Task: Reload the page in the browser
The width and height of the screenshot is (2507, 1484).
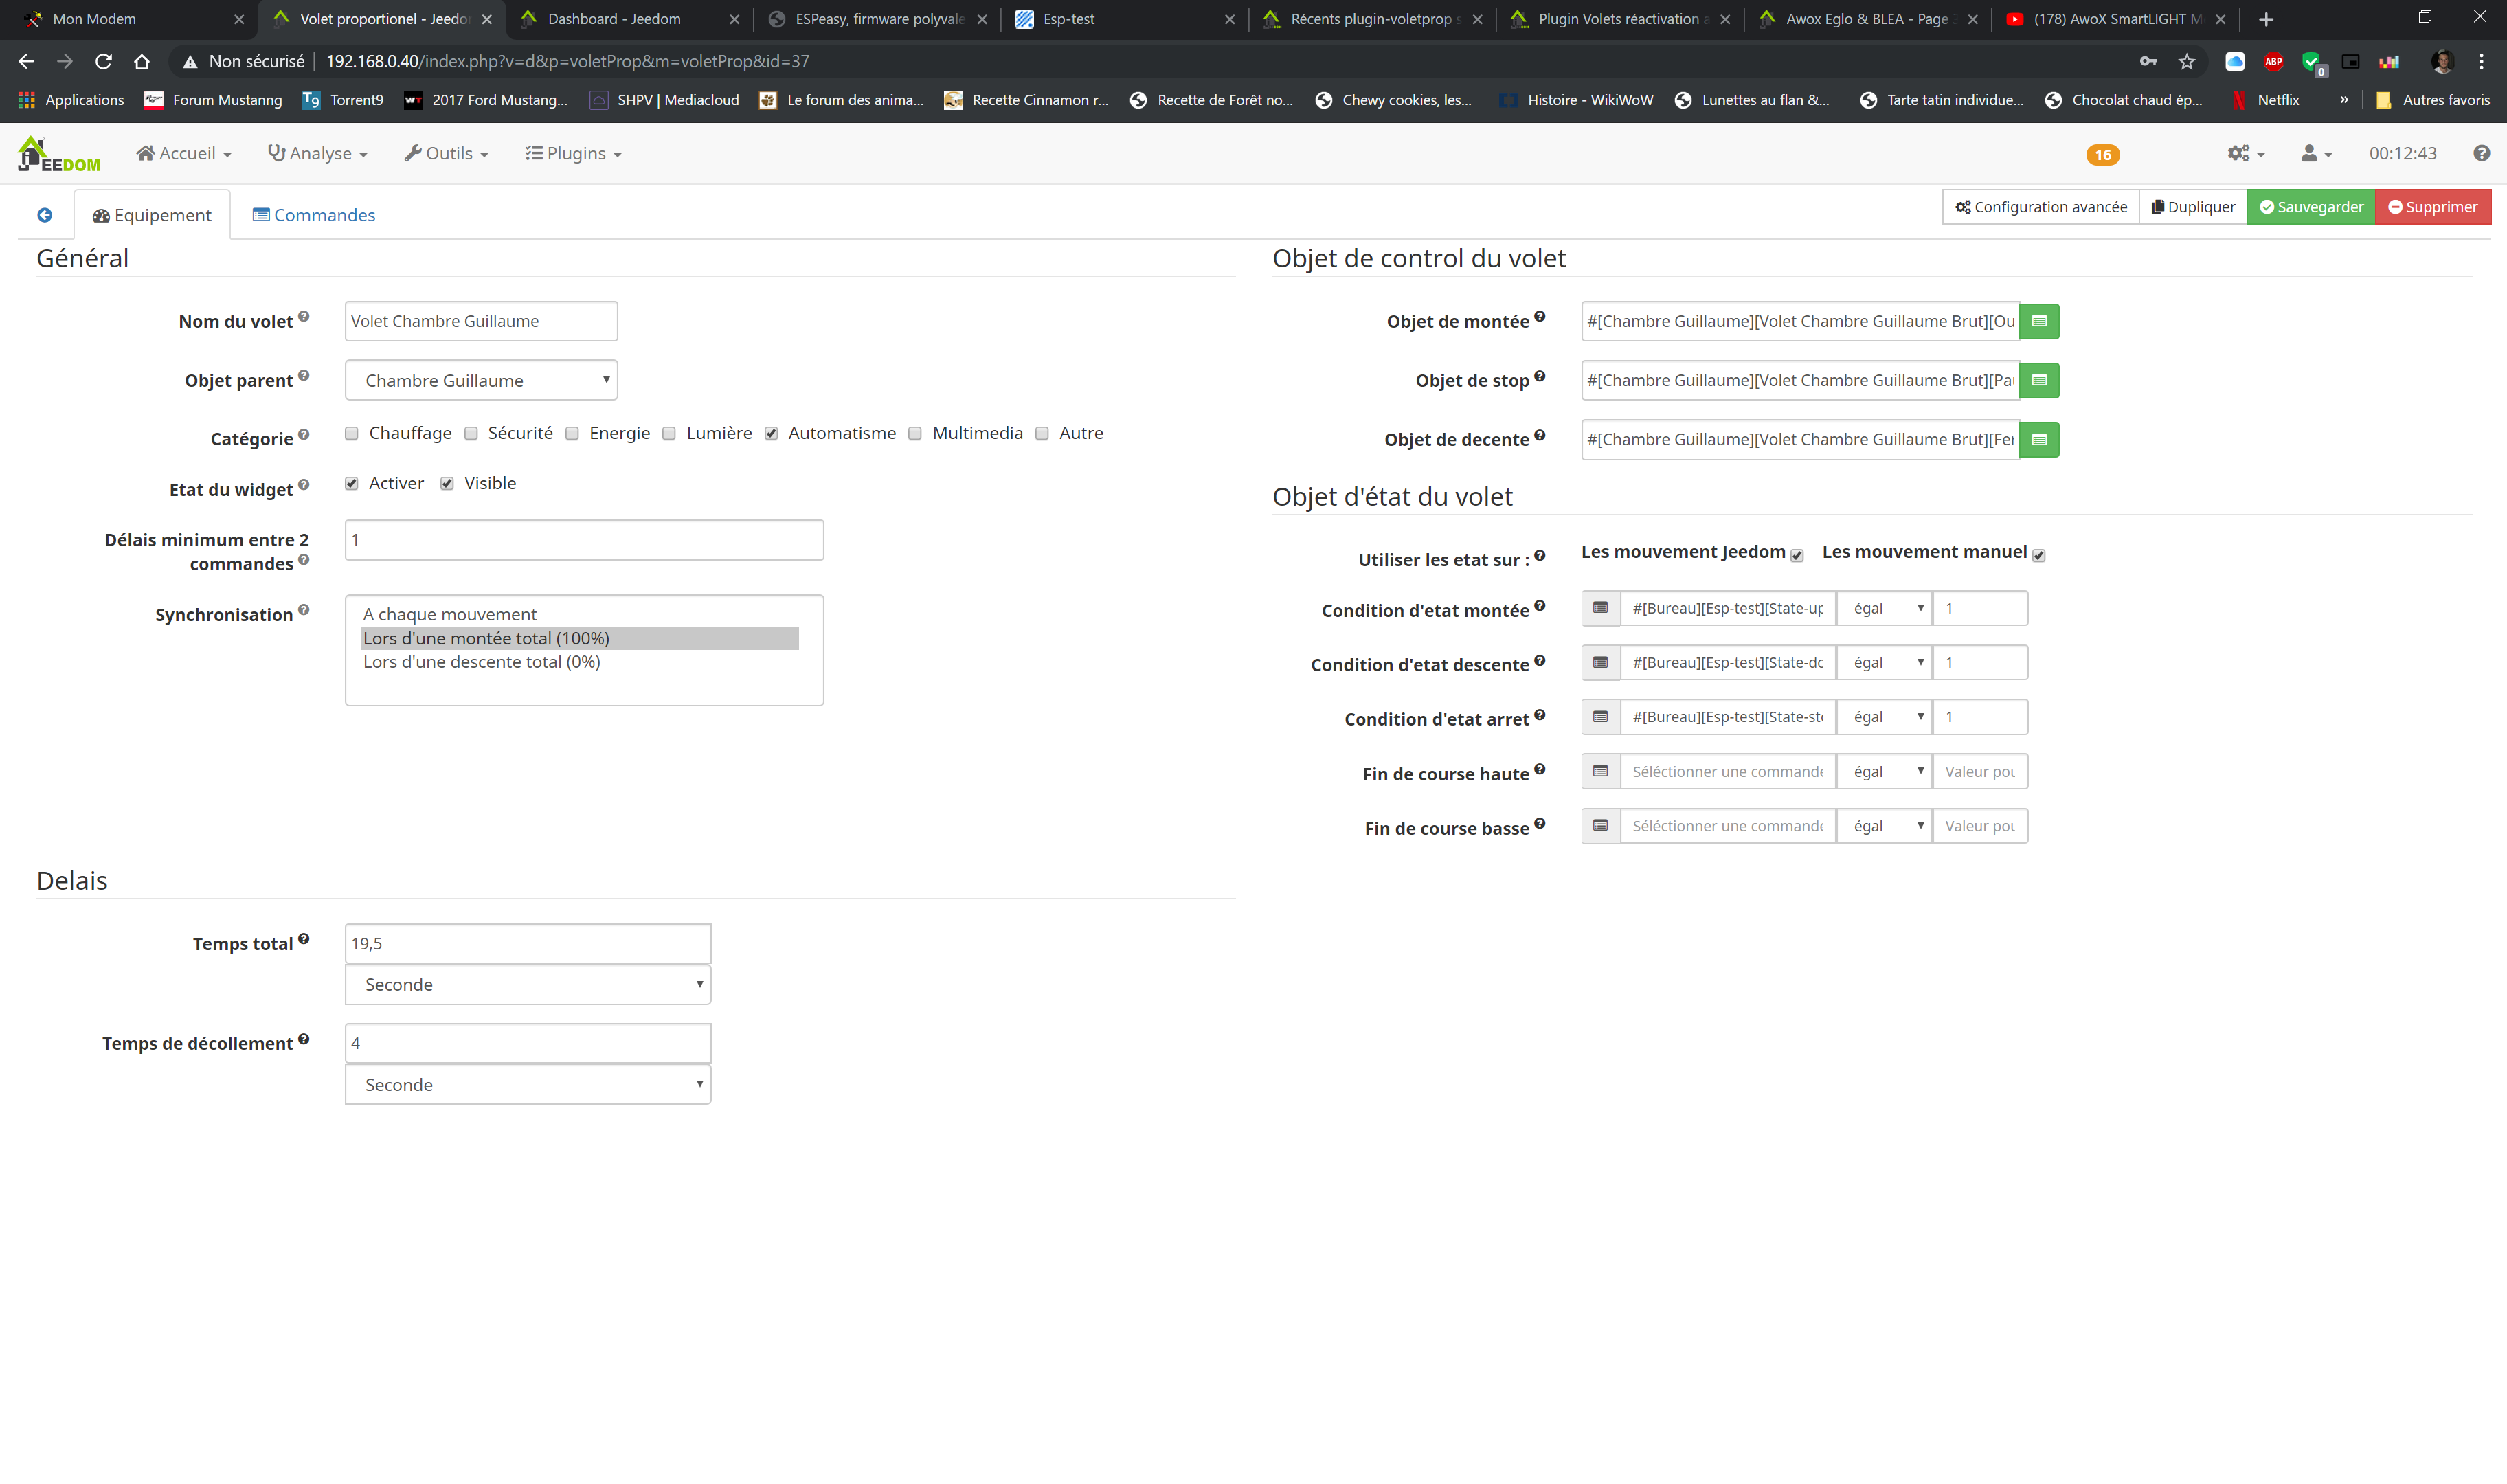Action: [103, 61]
